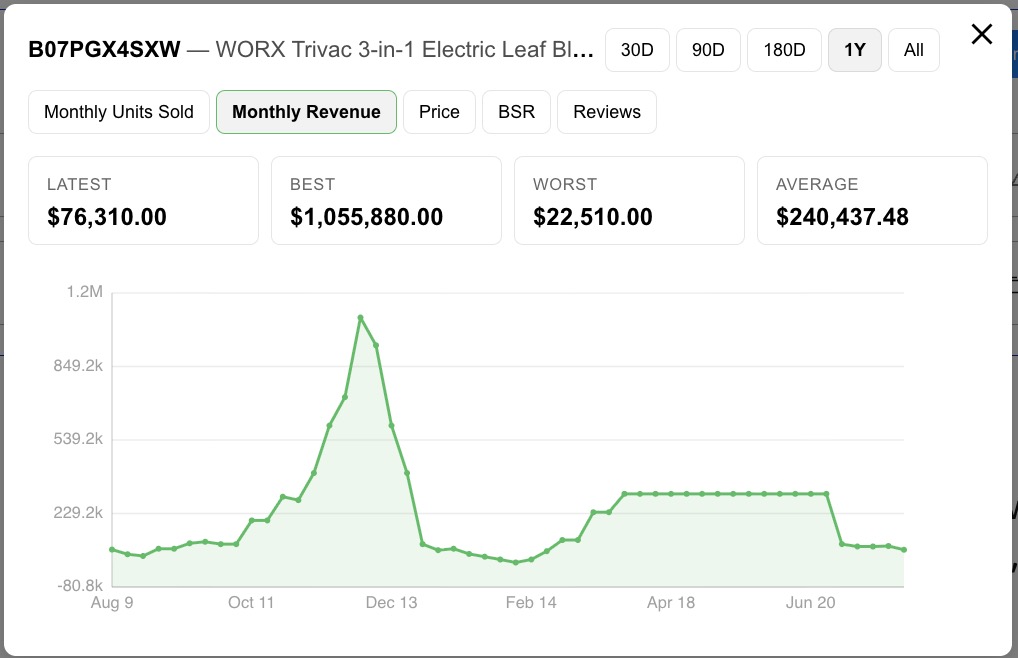1018x658 pixels.
Task: Click the 539.2k y-axis label
Action: [x=78, y=439]
